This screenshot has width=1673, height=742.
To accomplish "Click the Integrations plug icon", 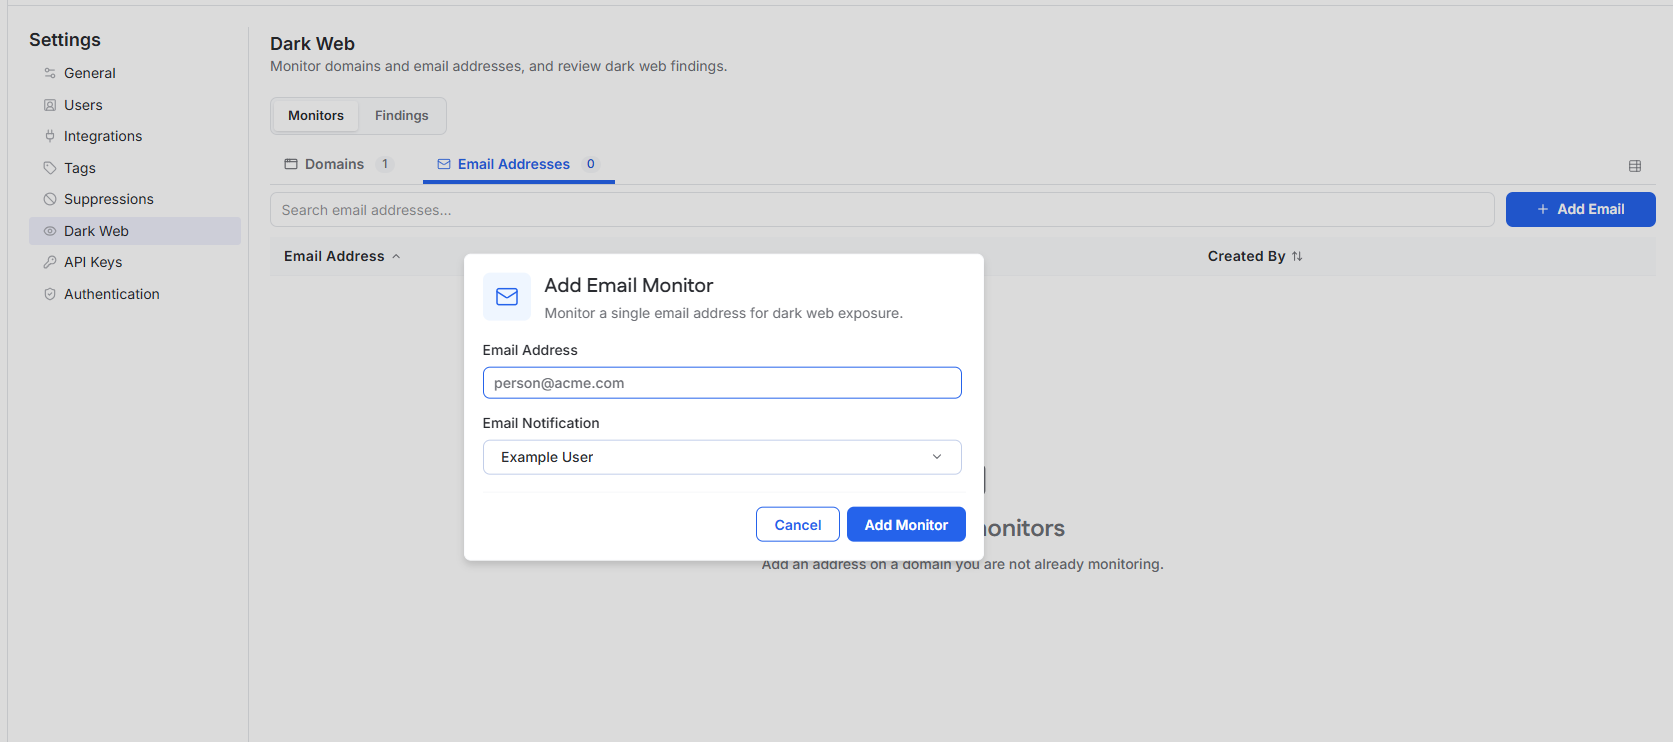I will [x=50, y=136].
